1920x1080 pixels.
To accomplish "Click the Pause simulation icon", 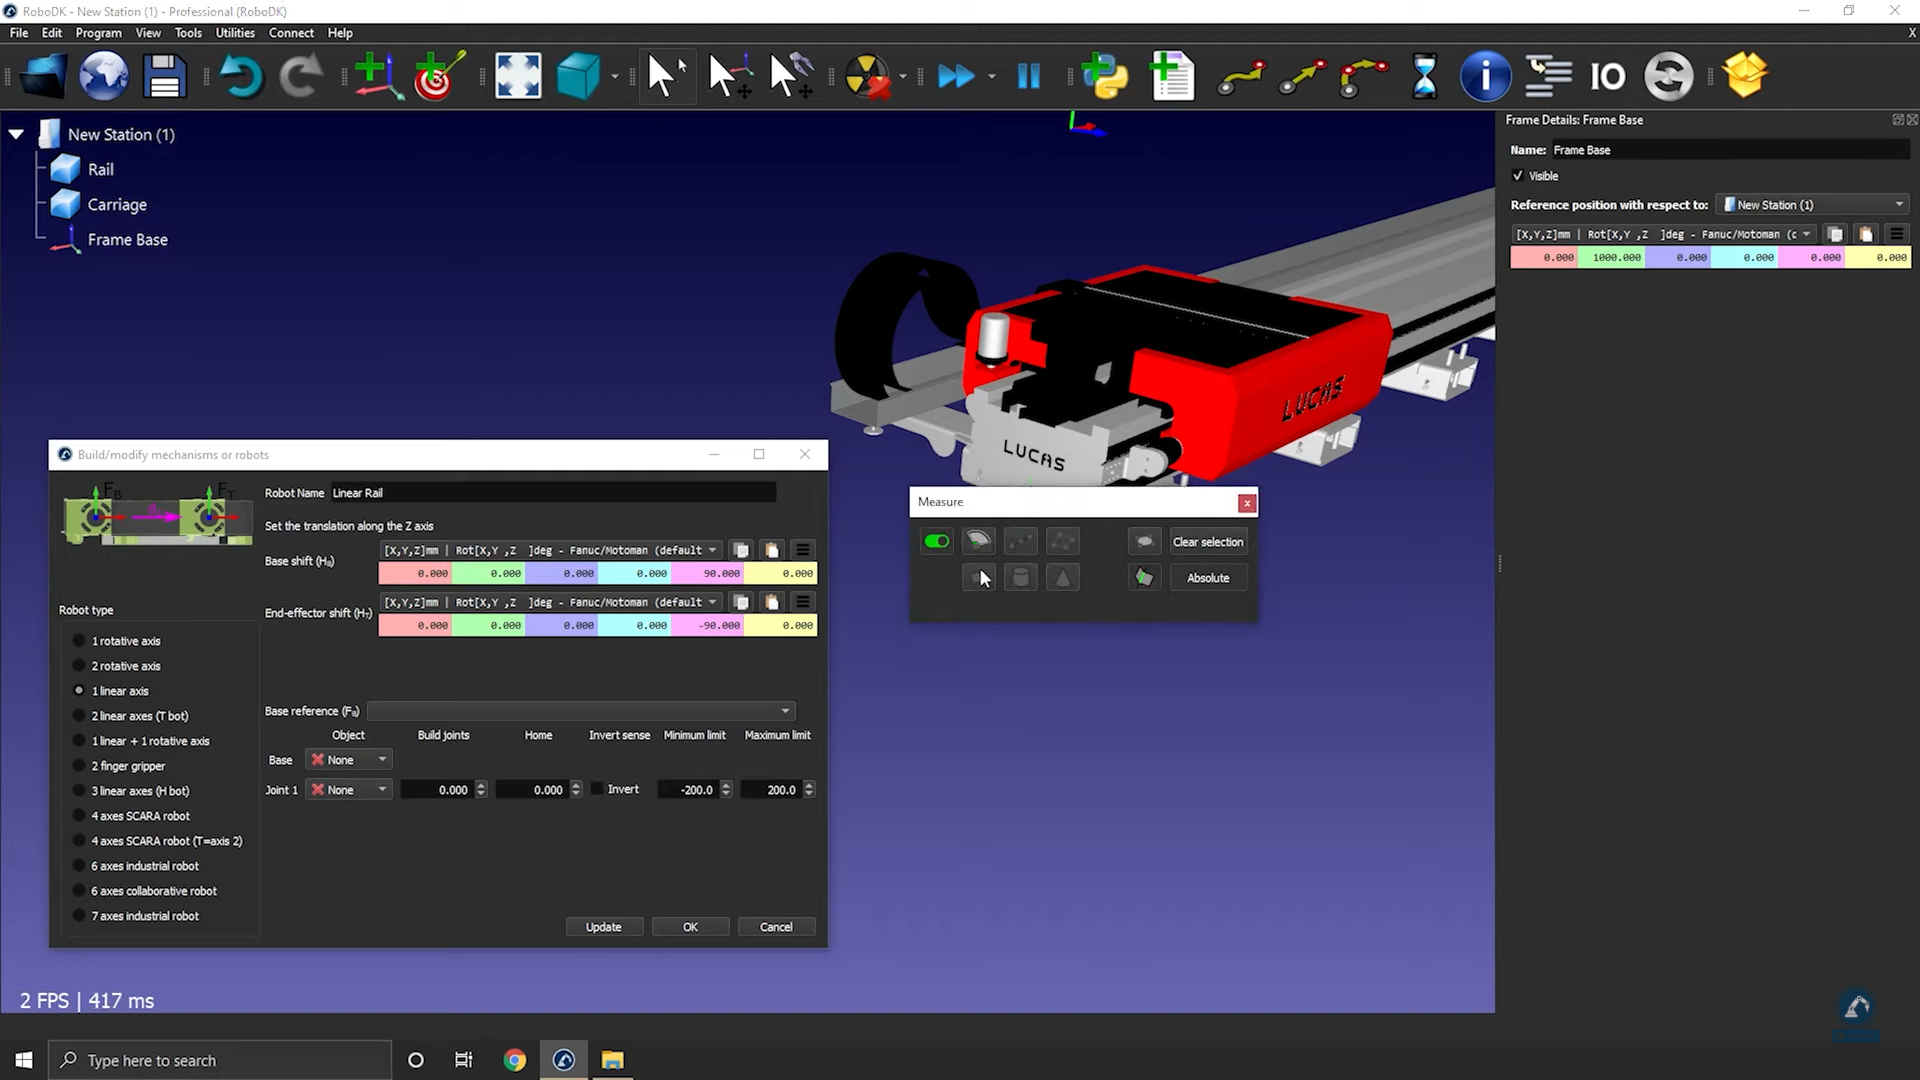I will coord(1028,76).
